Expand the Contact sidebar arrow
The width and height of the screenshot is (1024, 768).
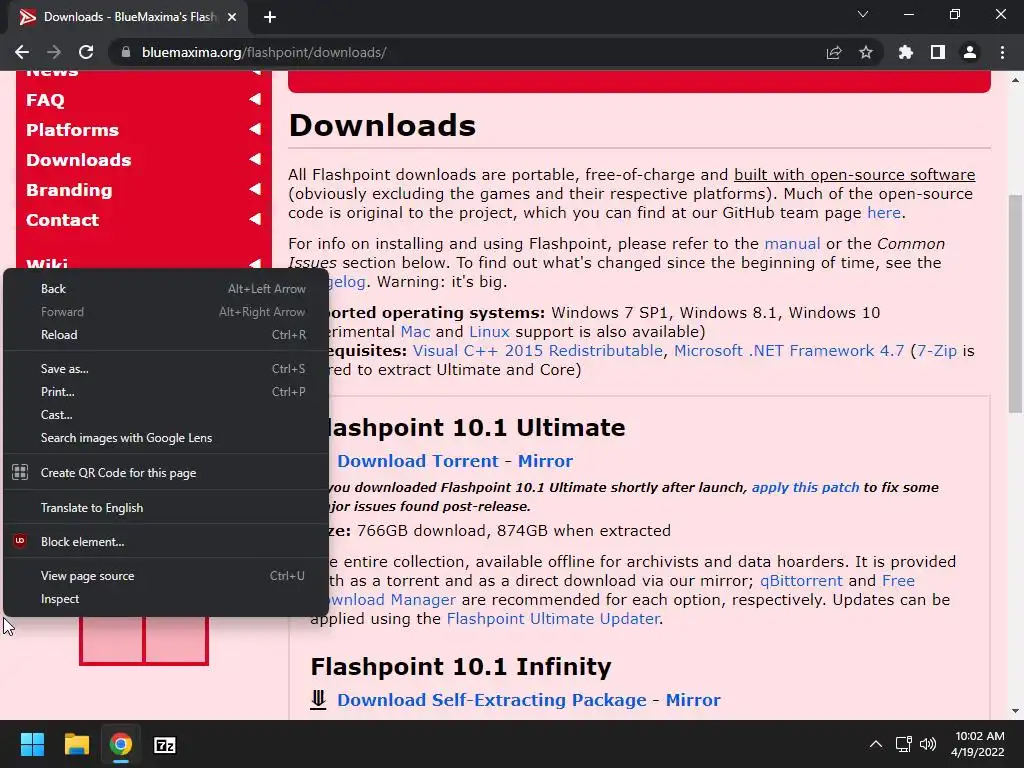[x=255, y=219]
